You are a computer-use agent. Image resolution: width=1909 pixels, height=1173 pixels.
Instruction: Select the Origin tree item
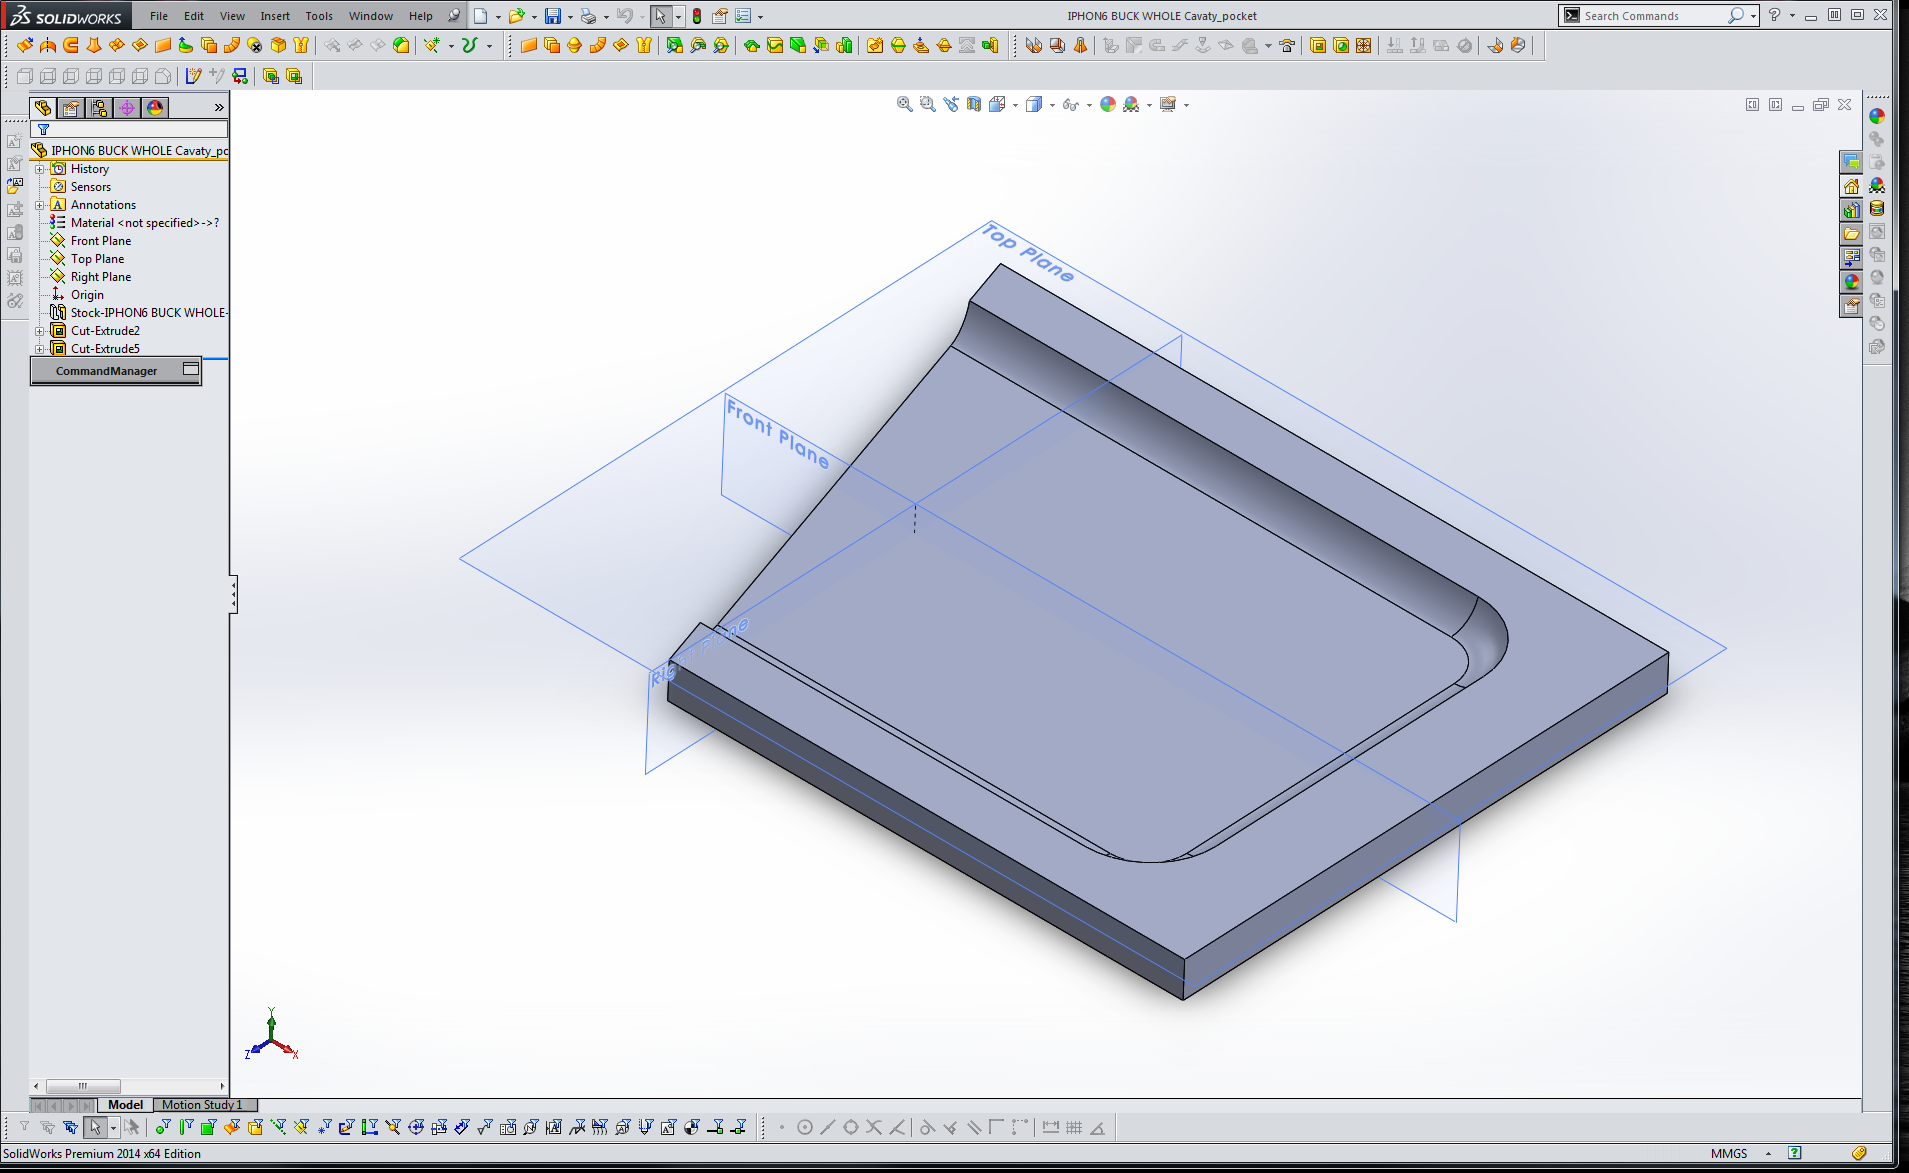tap(87, 295)
